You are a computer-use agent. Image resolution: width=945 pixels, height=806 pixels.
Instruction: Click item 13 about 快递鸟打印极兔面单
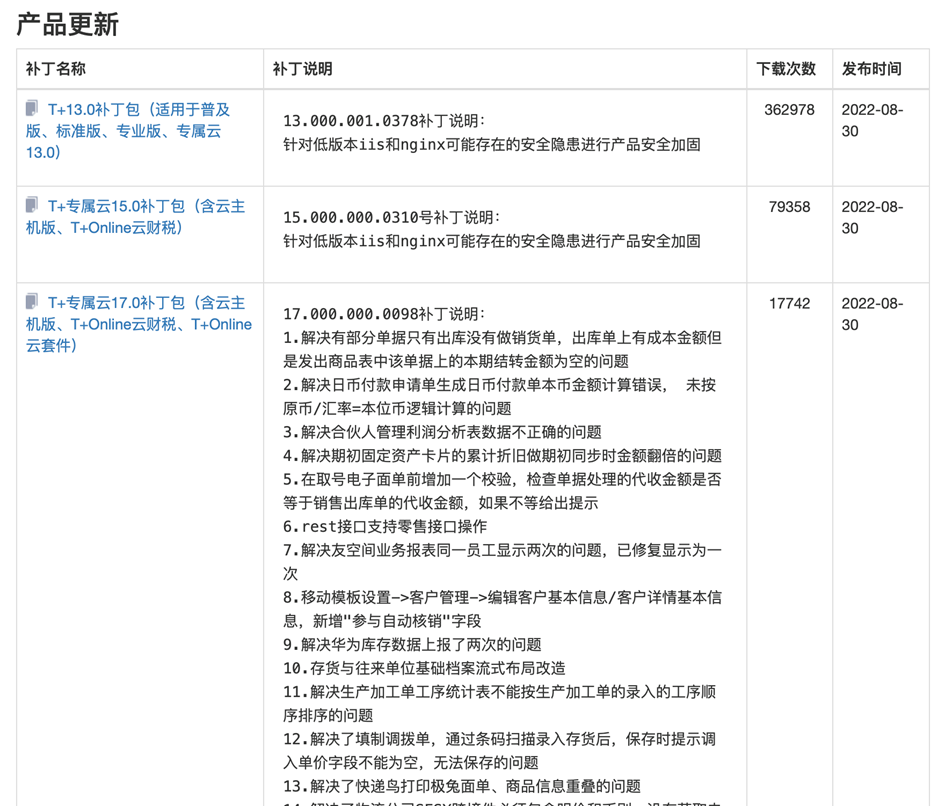pyautogui.click(x=462, y=786)
